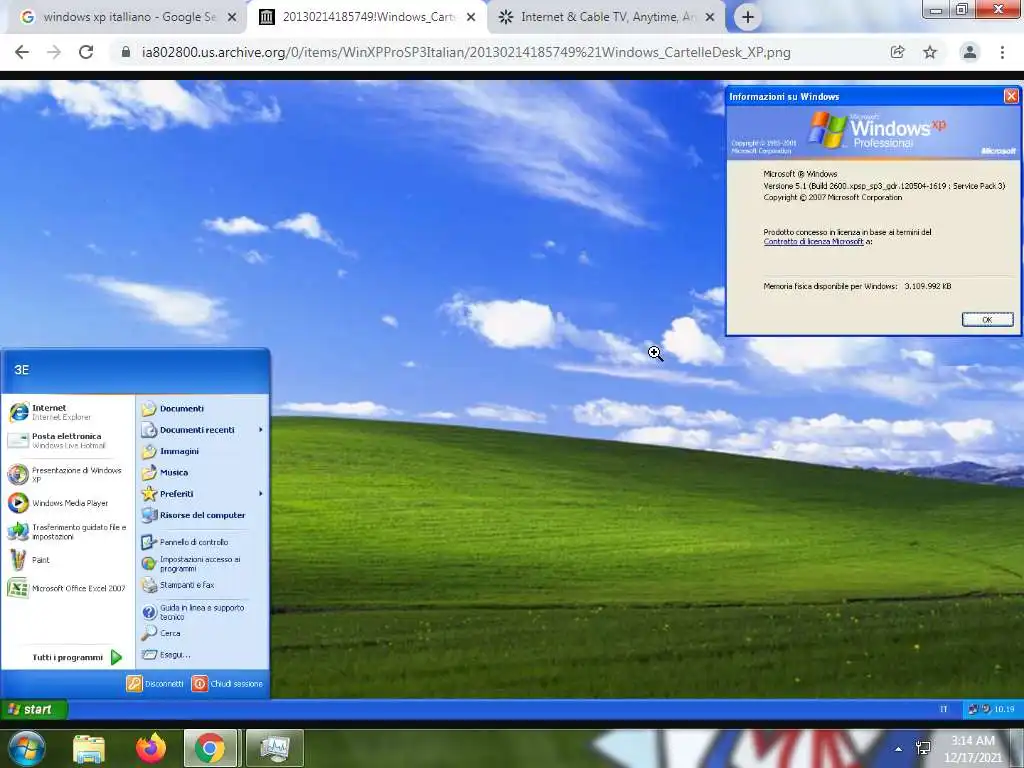Open the Contratto di licenza Microsoft link
The width and height of the screenshot is (1024, 768).
(814, 242)
